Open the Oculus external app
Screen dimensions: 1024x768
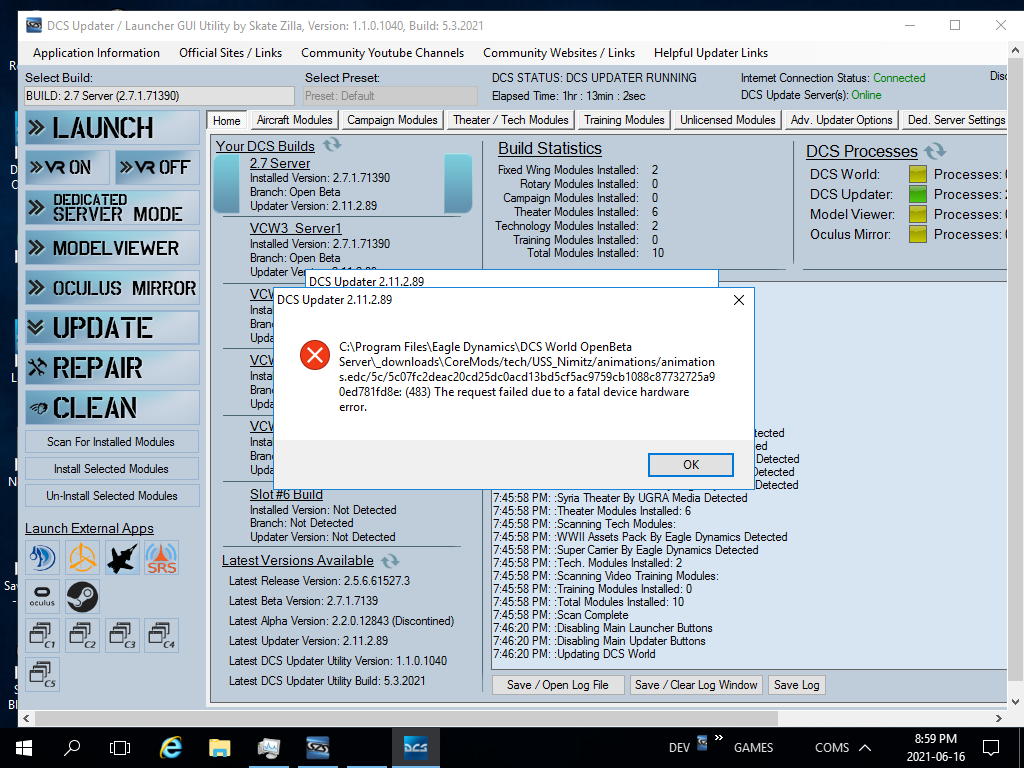[x=42, y=597]
